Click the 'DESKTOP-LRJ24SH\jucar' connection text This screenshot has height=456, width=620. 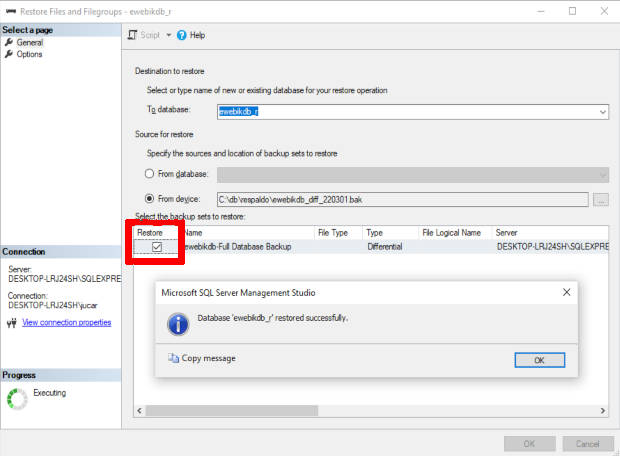click(53, 305)
